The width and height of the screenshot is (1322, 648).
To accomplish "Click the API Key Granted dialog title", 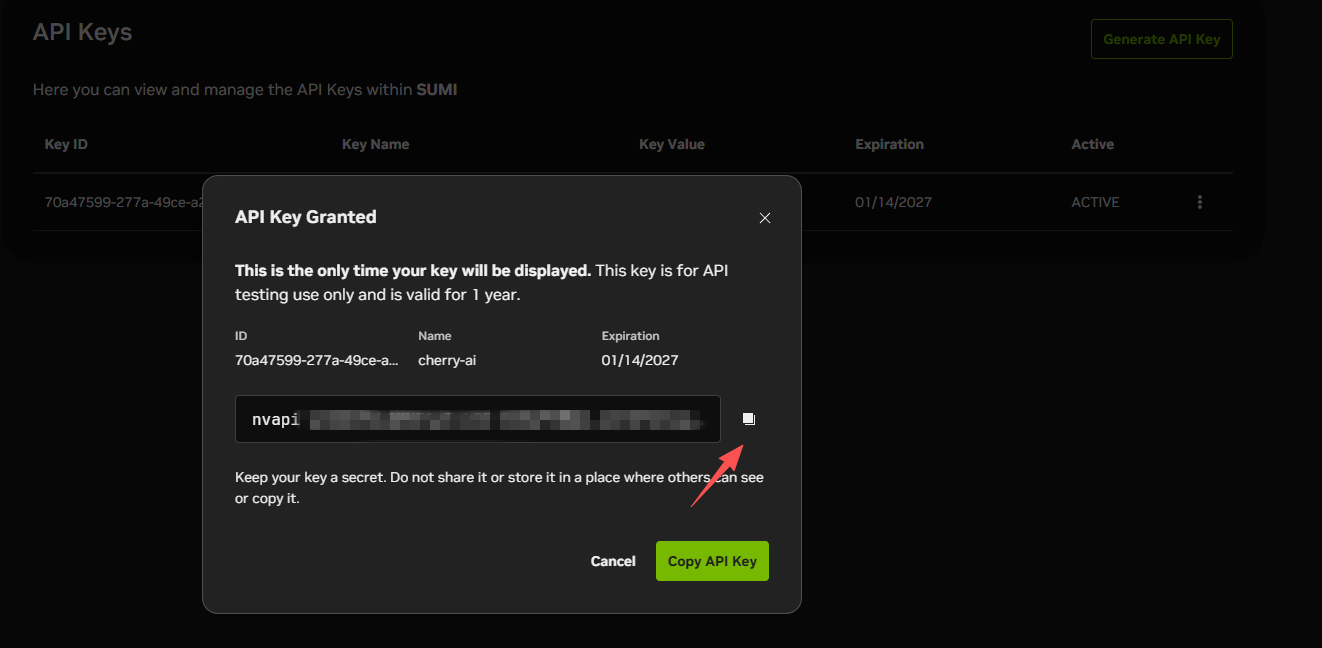I will [305, 217].
